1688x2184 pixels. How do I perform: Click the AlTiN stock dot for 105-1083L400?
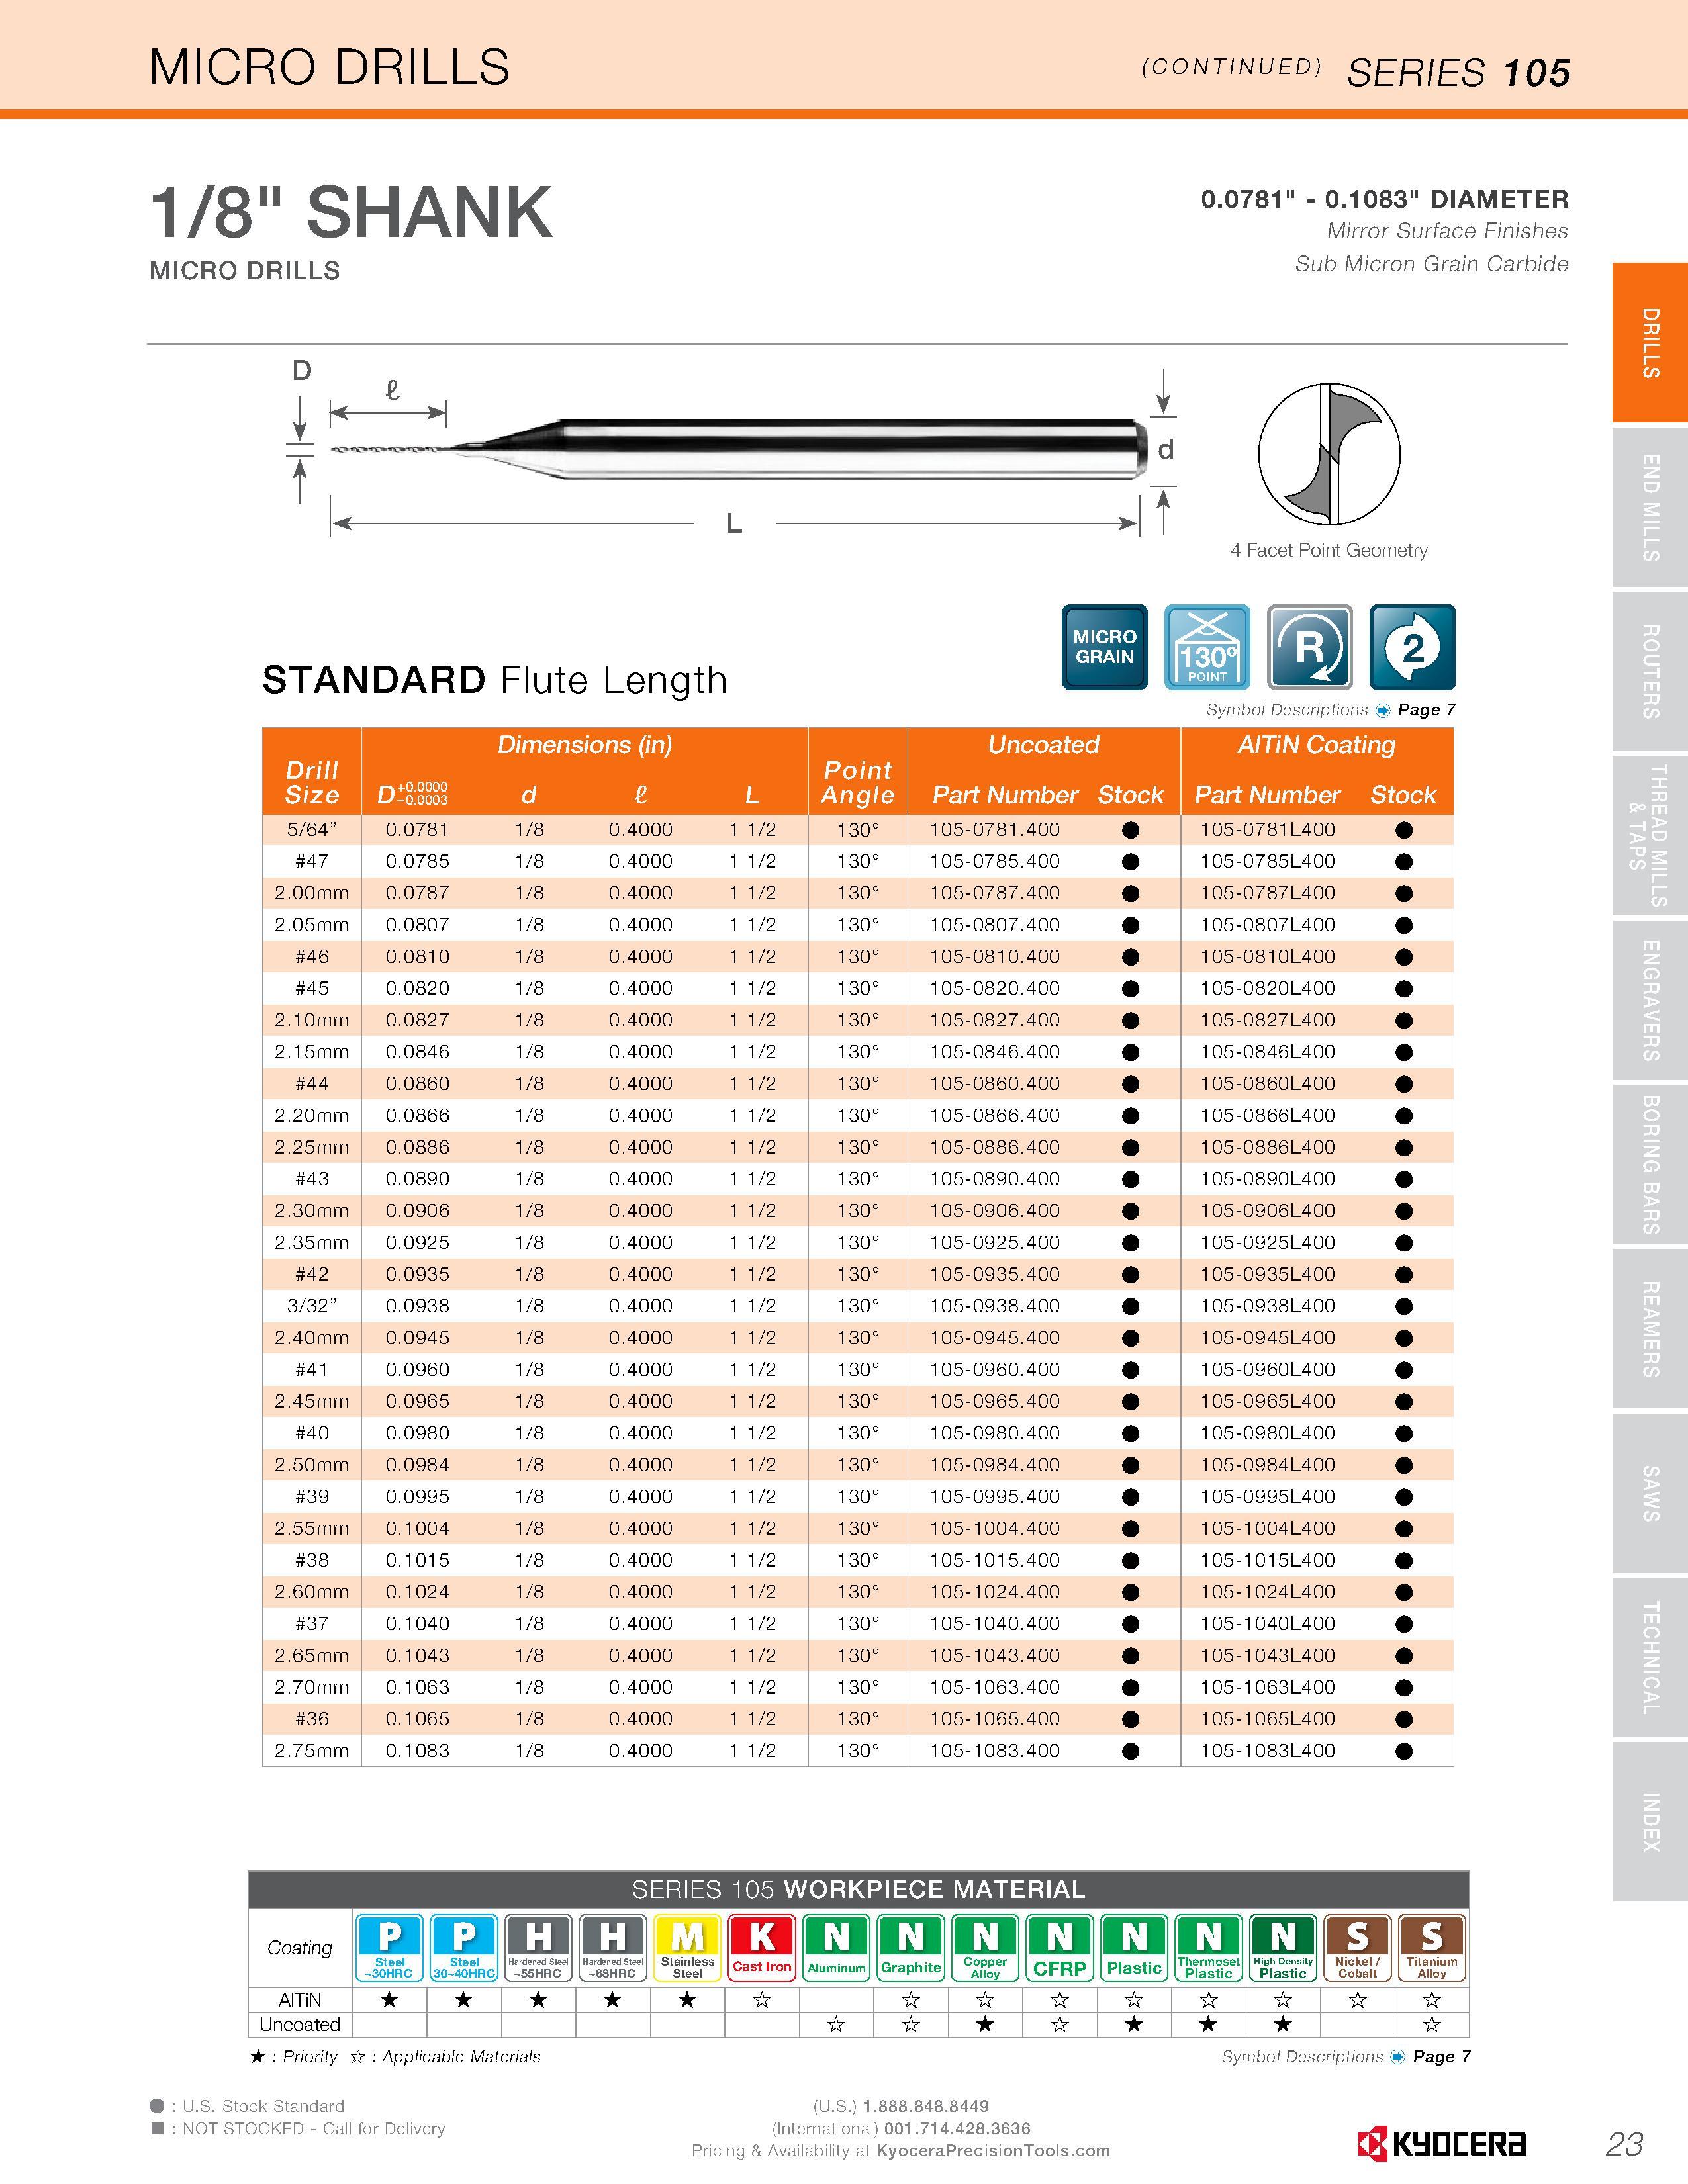[1404, 1751]
